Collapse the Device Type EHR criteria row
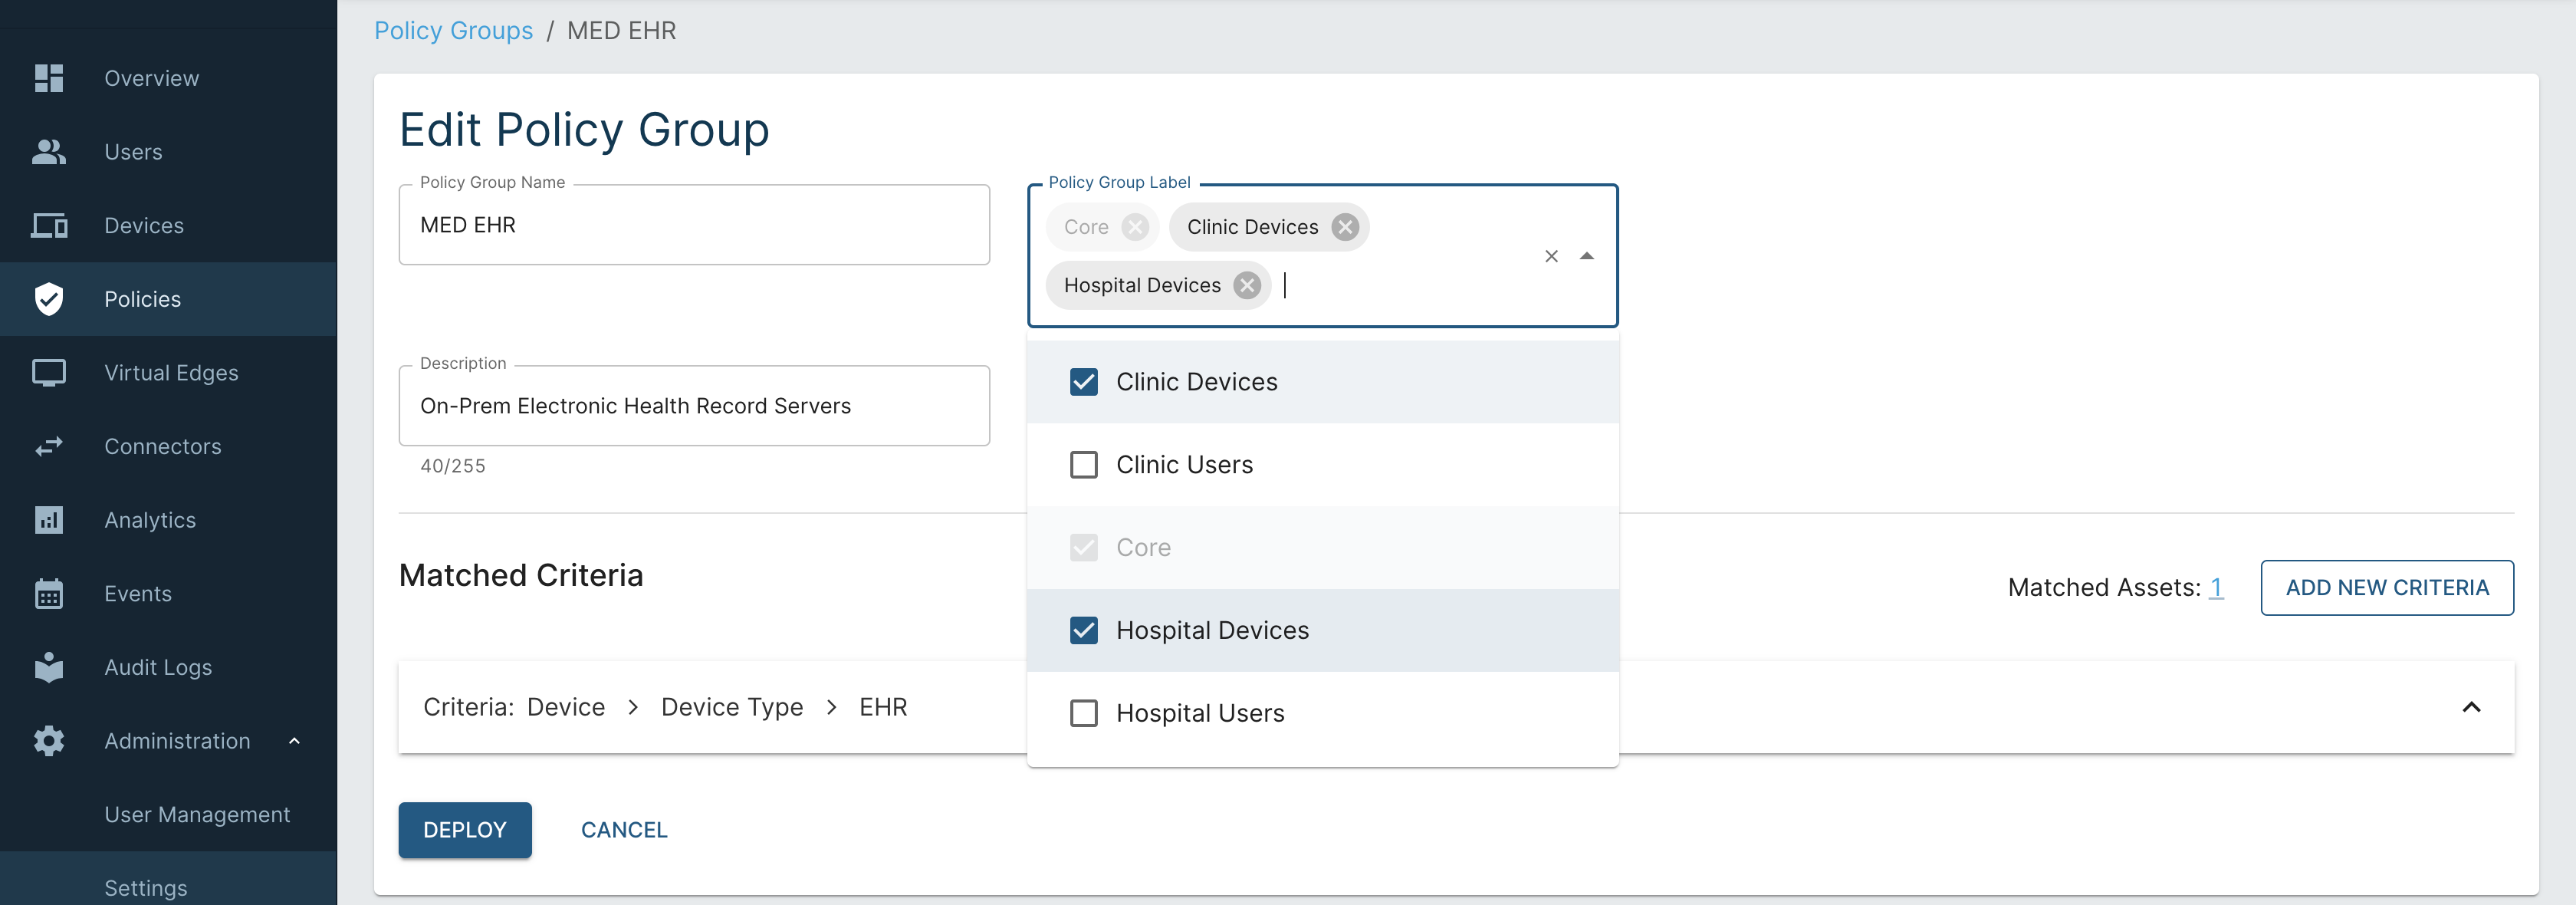This screenshot has height=905, width=2576. (x=2470, y=707)
